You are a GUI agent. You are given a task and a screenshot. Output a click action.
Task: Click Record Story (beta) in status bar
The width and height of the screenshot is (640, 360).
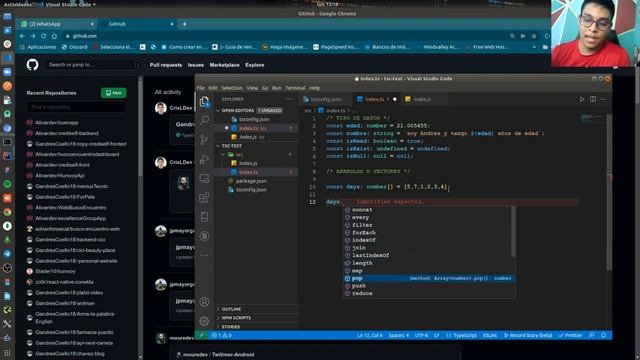(528, 335)
